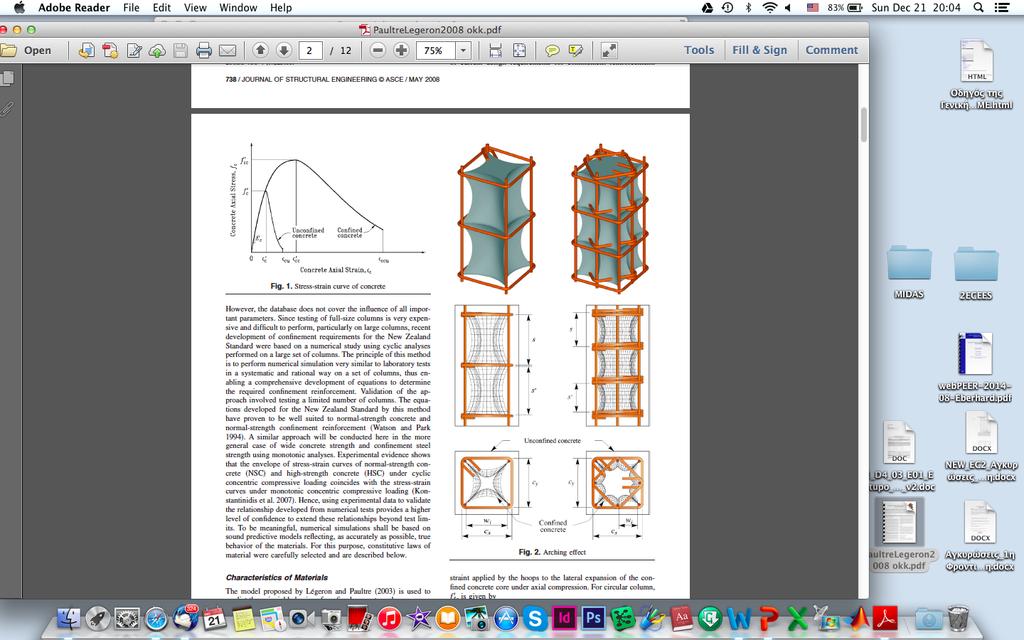Screen dimensions: 1024x640
Task: Open Finder from the dock
Action: (x=69, y=618)
